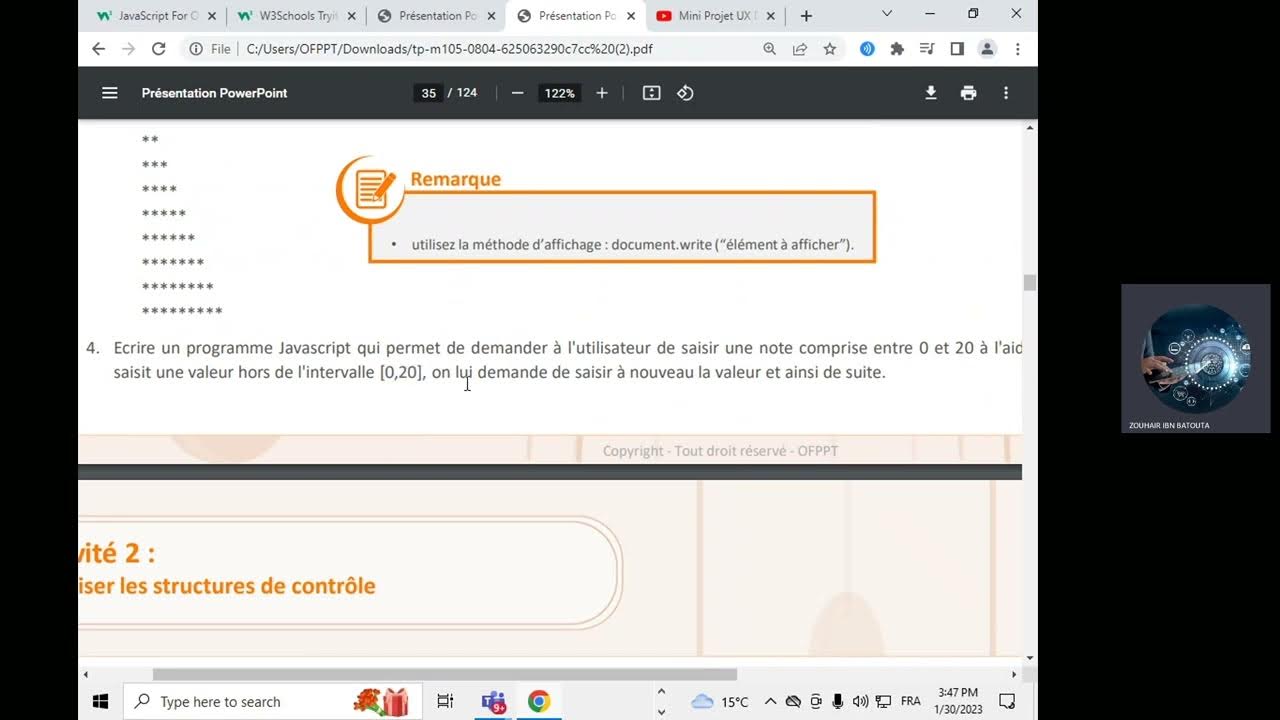
Task: Open the Chrome three-dot menu
Action: click(x=1018, y=49)
